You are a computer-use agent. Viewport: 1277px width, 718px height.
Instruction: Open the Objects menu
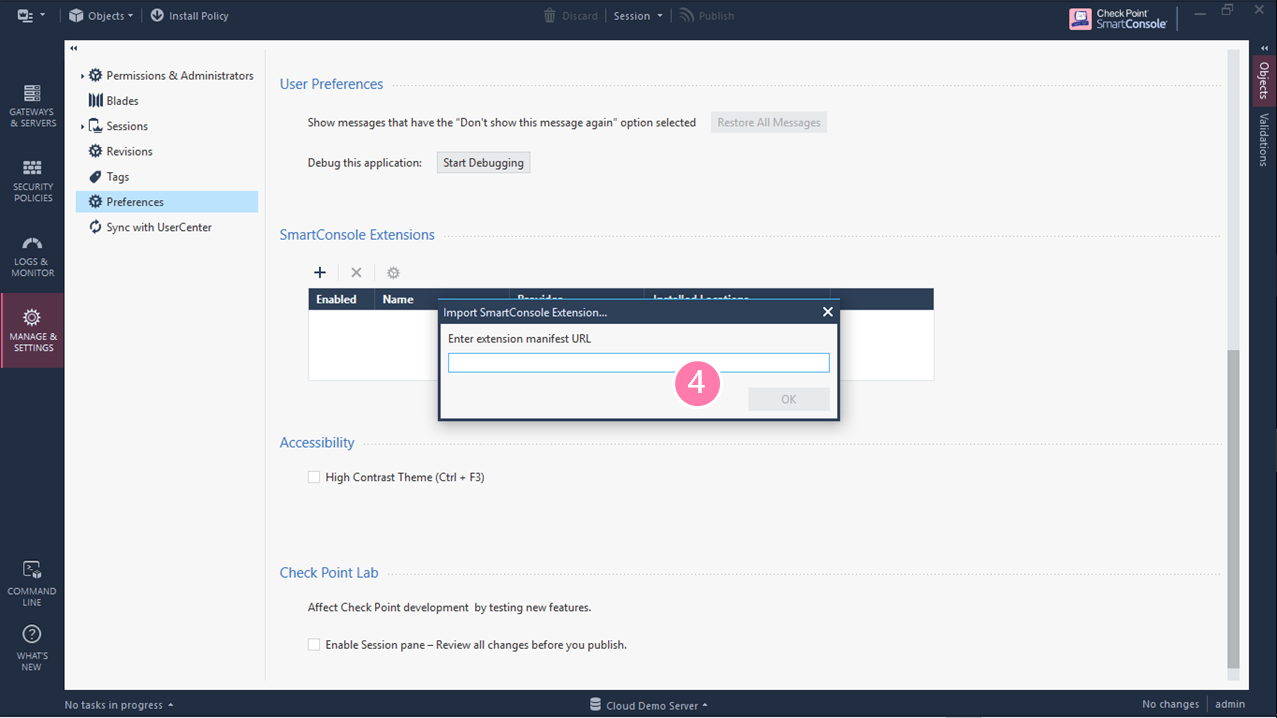point(101,16)
